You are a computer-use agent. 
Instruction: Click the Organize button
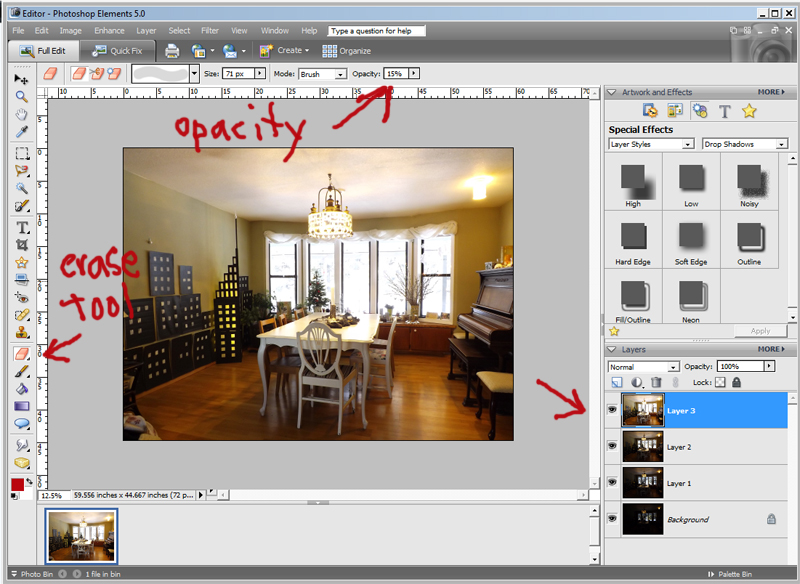coord(346,50)
